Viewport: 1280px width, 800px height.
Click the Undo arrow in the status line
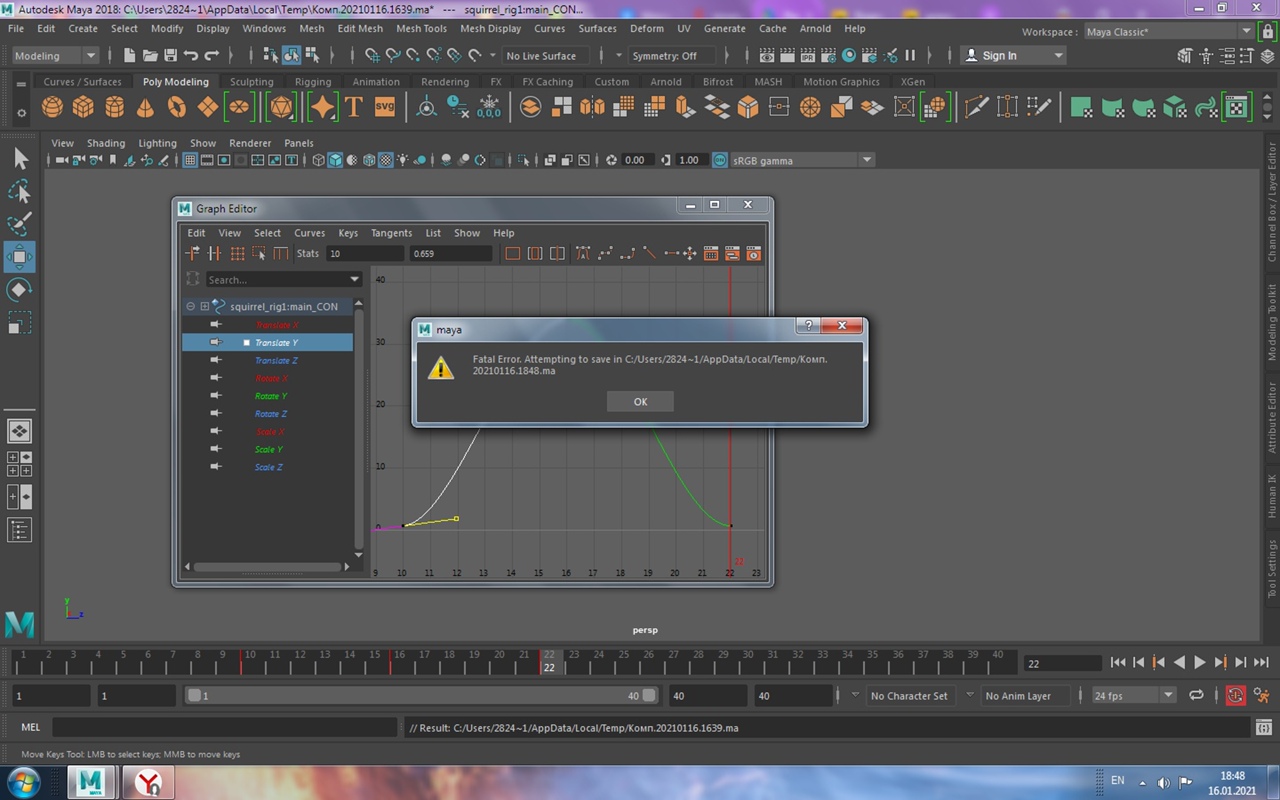pos(191,56)
